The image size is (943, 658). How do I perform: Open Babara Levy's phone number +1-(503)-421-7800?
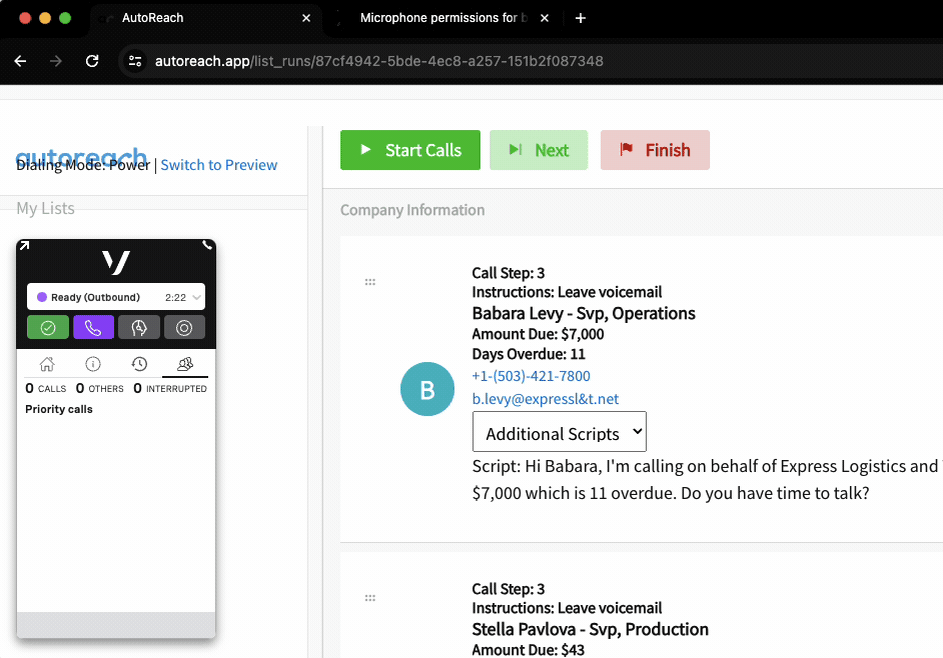point(531,376)
